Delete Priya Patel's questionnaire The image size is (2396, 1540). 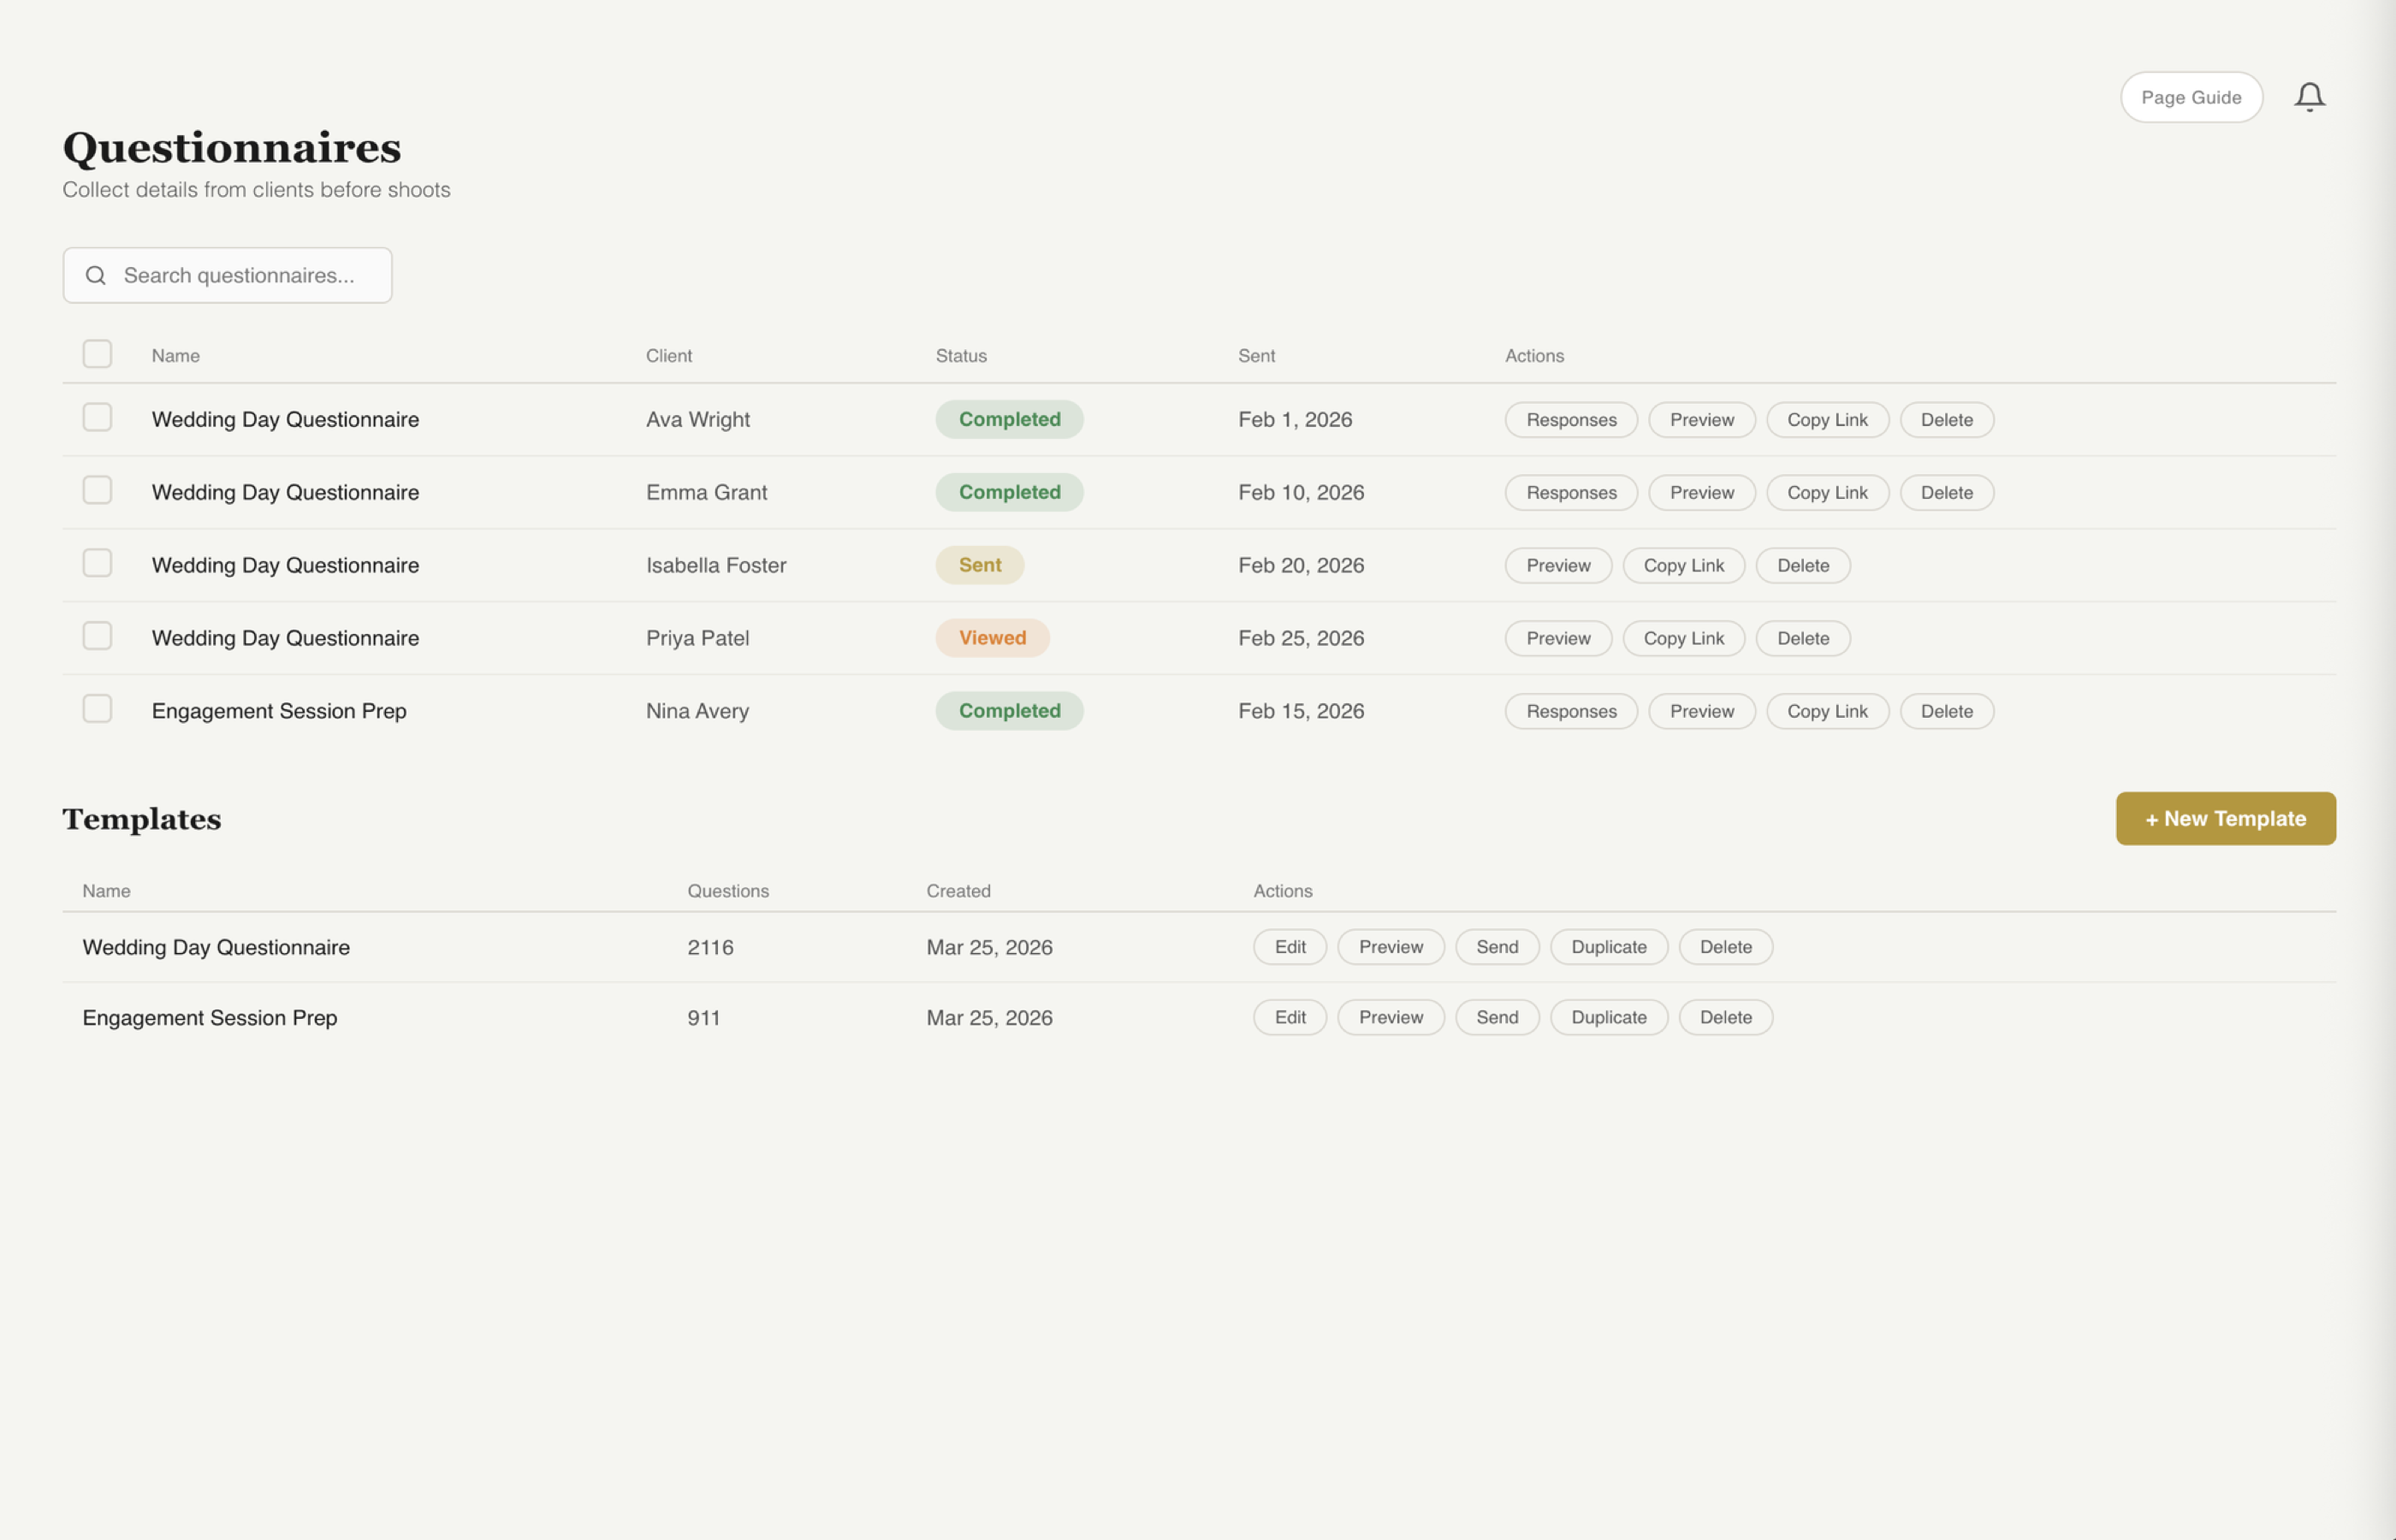[x=1802, y=638]
